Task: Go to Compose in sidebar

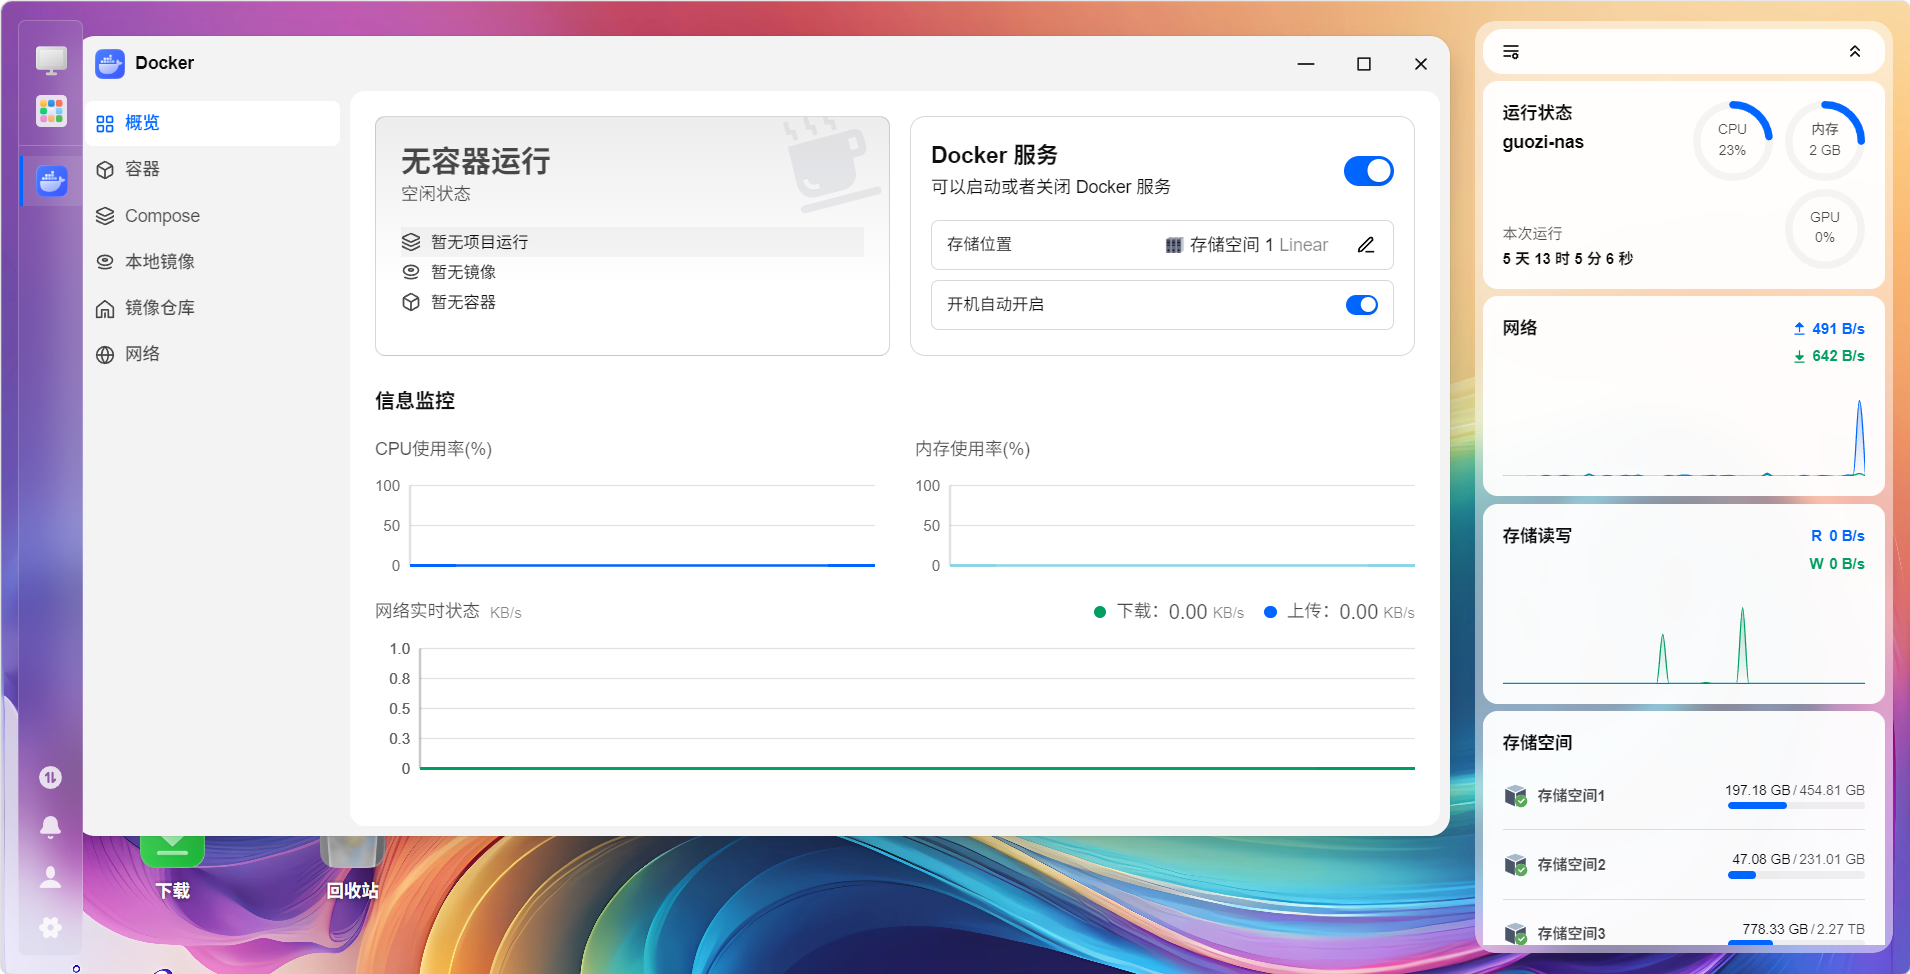Action: [212, 216]
